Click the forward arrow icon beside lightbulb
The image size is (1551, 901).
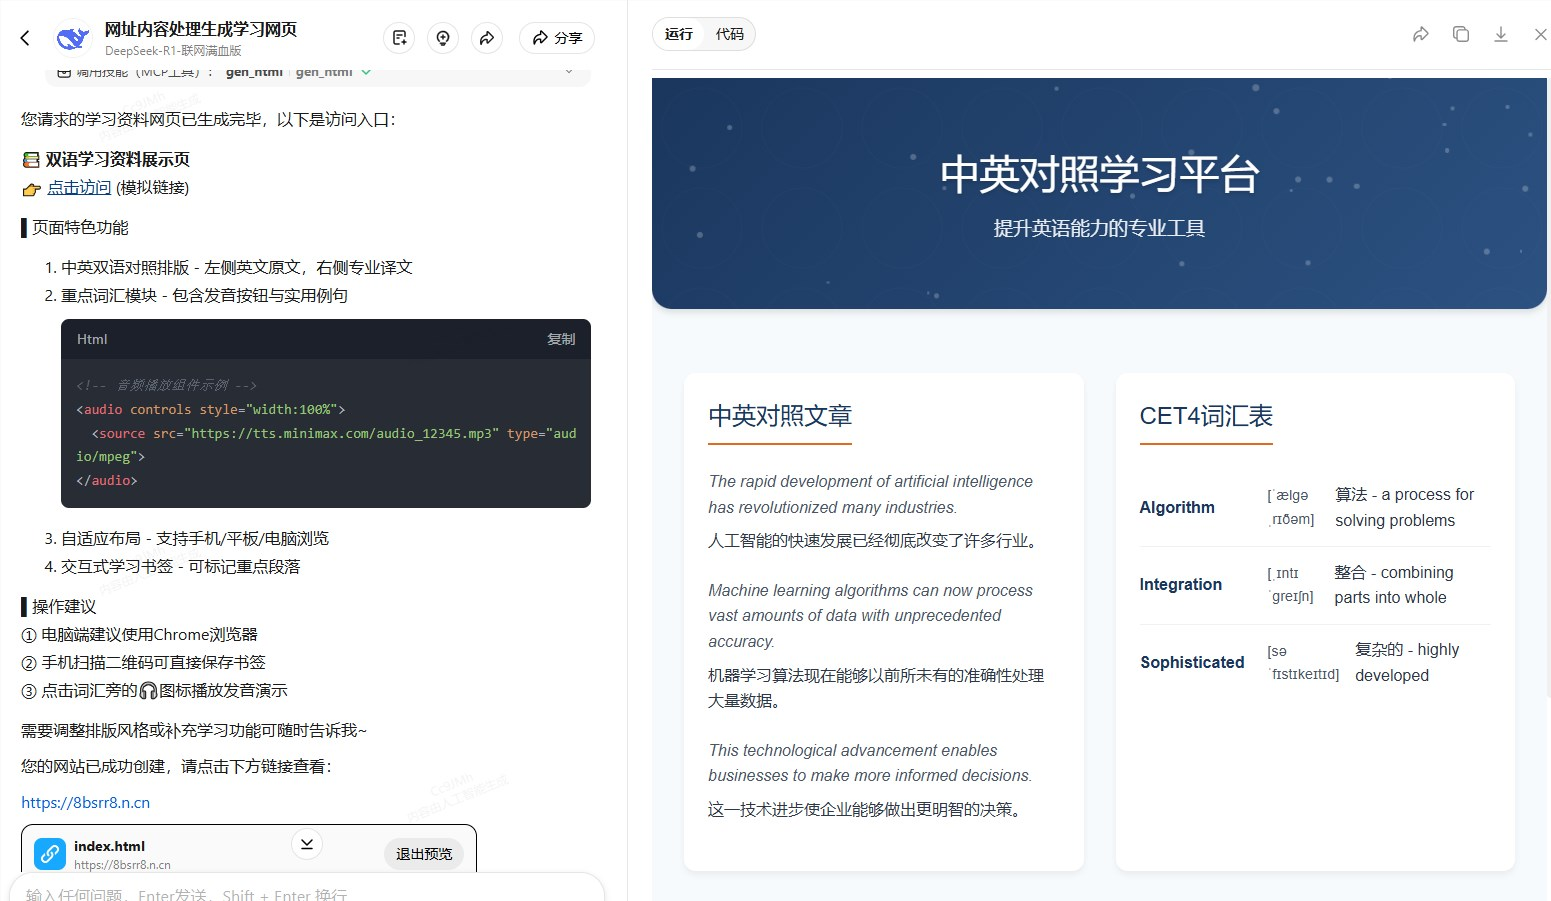click(487, 38)
